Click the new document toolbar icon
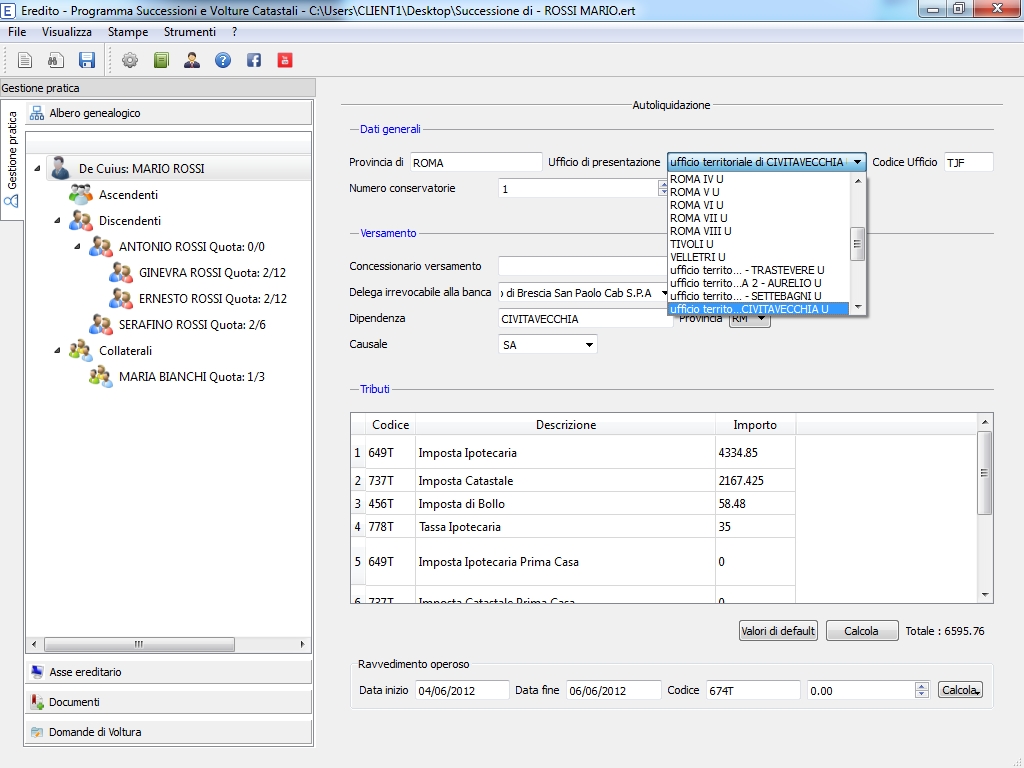Screen dimensions: 1024x768 tap(25, 60)
